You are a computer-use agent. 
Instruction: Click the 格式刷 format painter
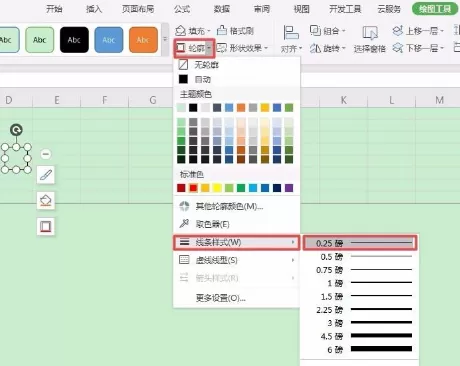235,31
